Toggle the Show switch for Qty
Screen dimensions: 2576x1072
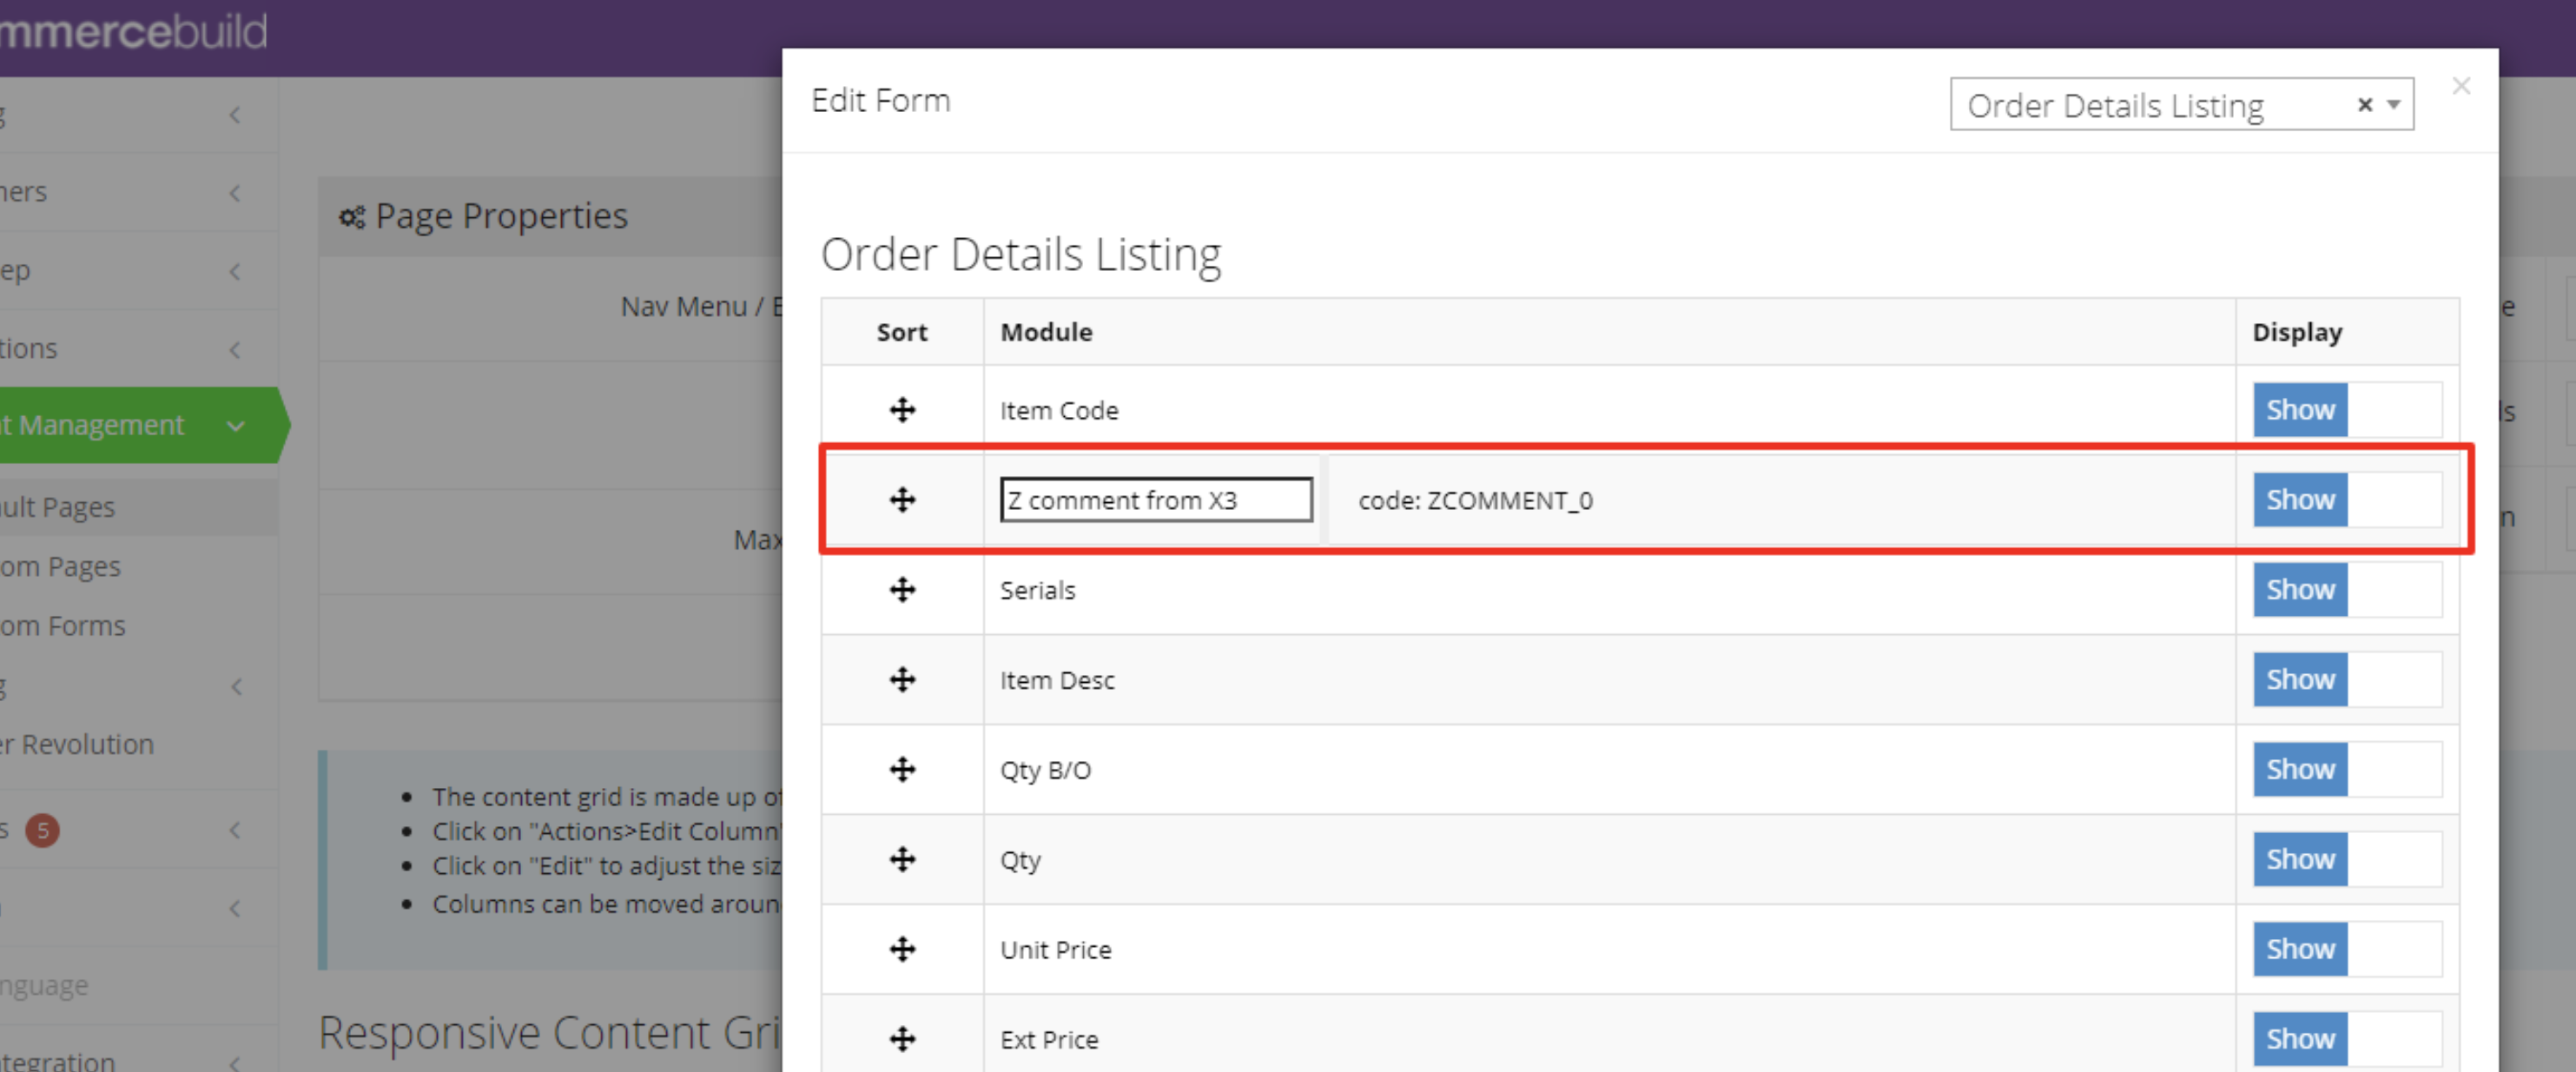(x=2345, y=859)
